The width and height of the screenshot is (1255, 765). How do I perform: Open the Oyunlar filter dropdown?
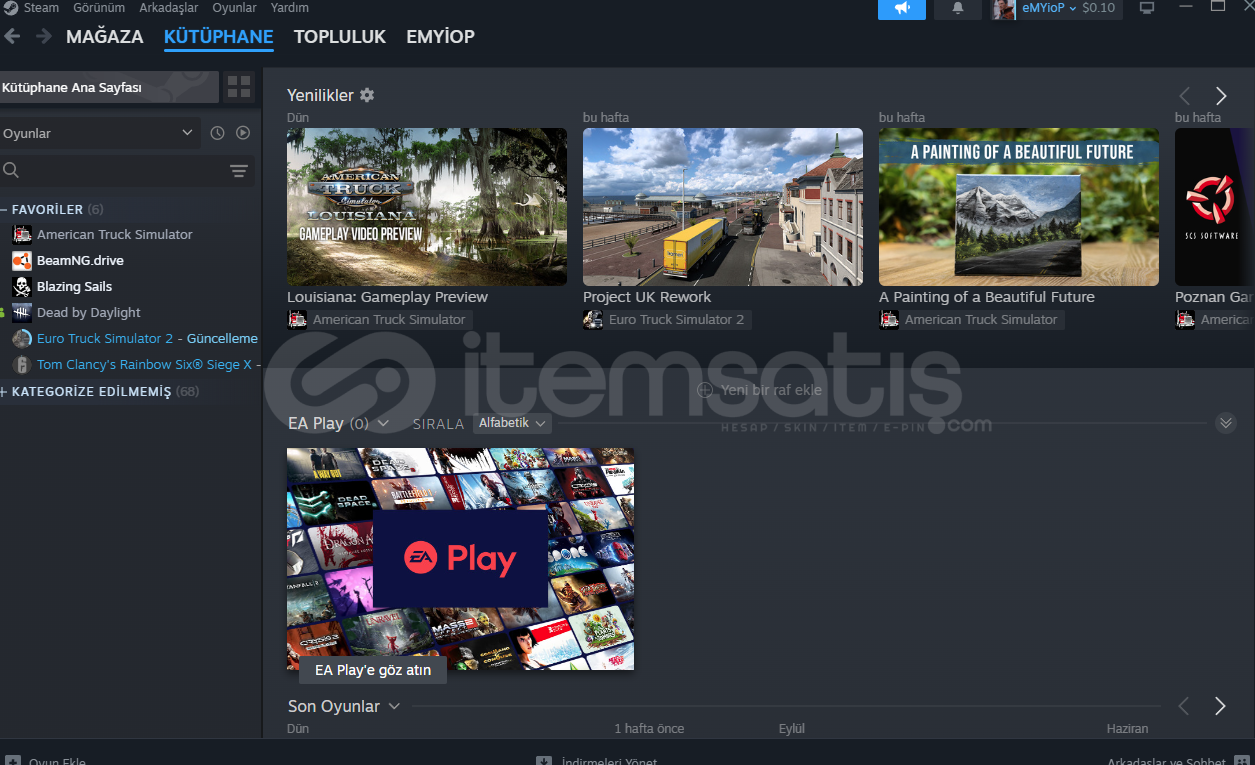pyautogui.click(x=98, y=133)
